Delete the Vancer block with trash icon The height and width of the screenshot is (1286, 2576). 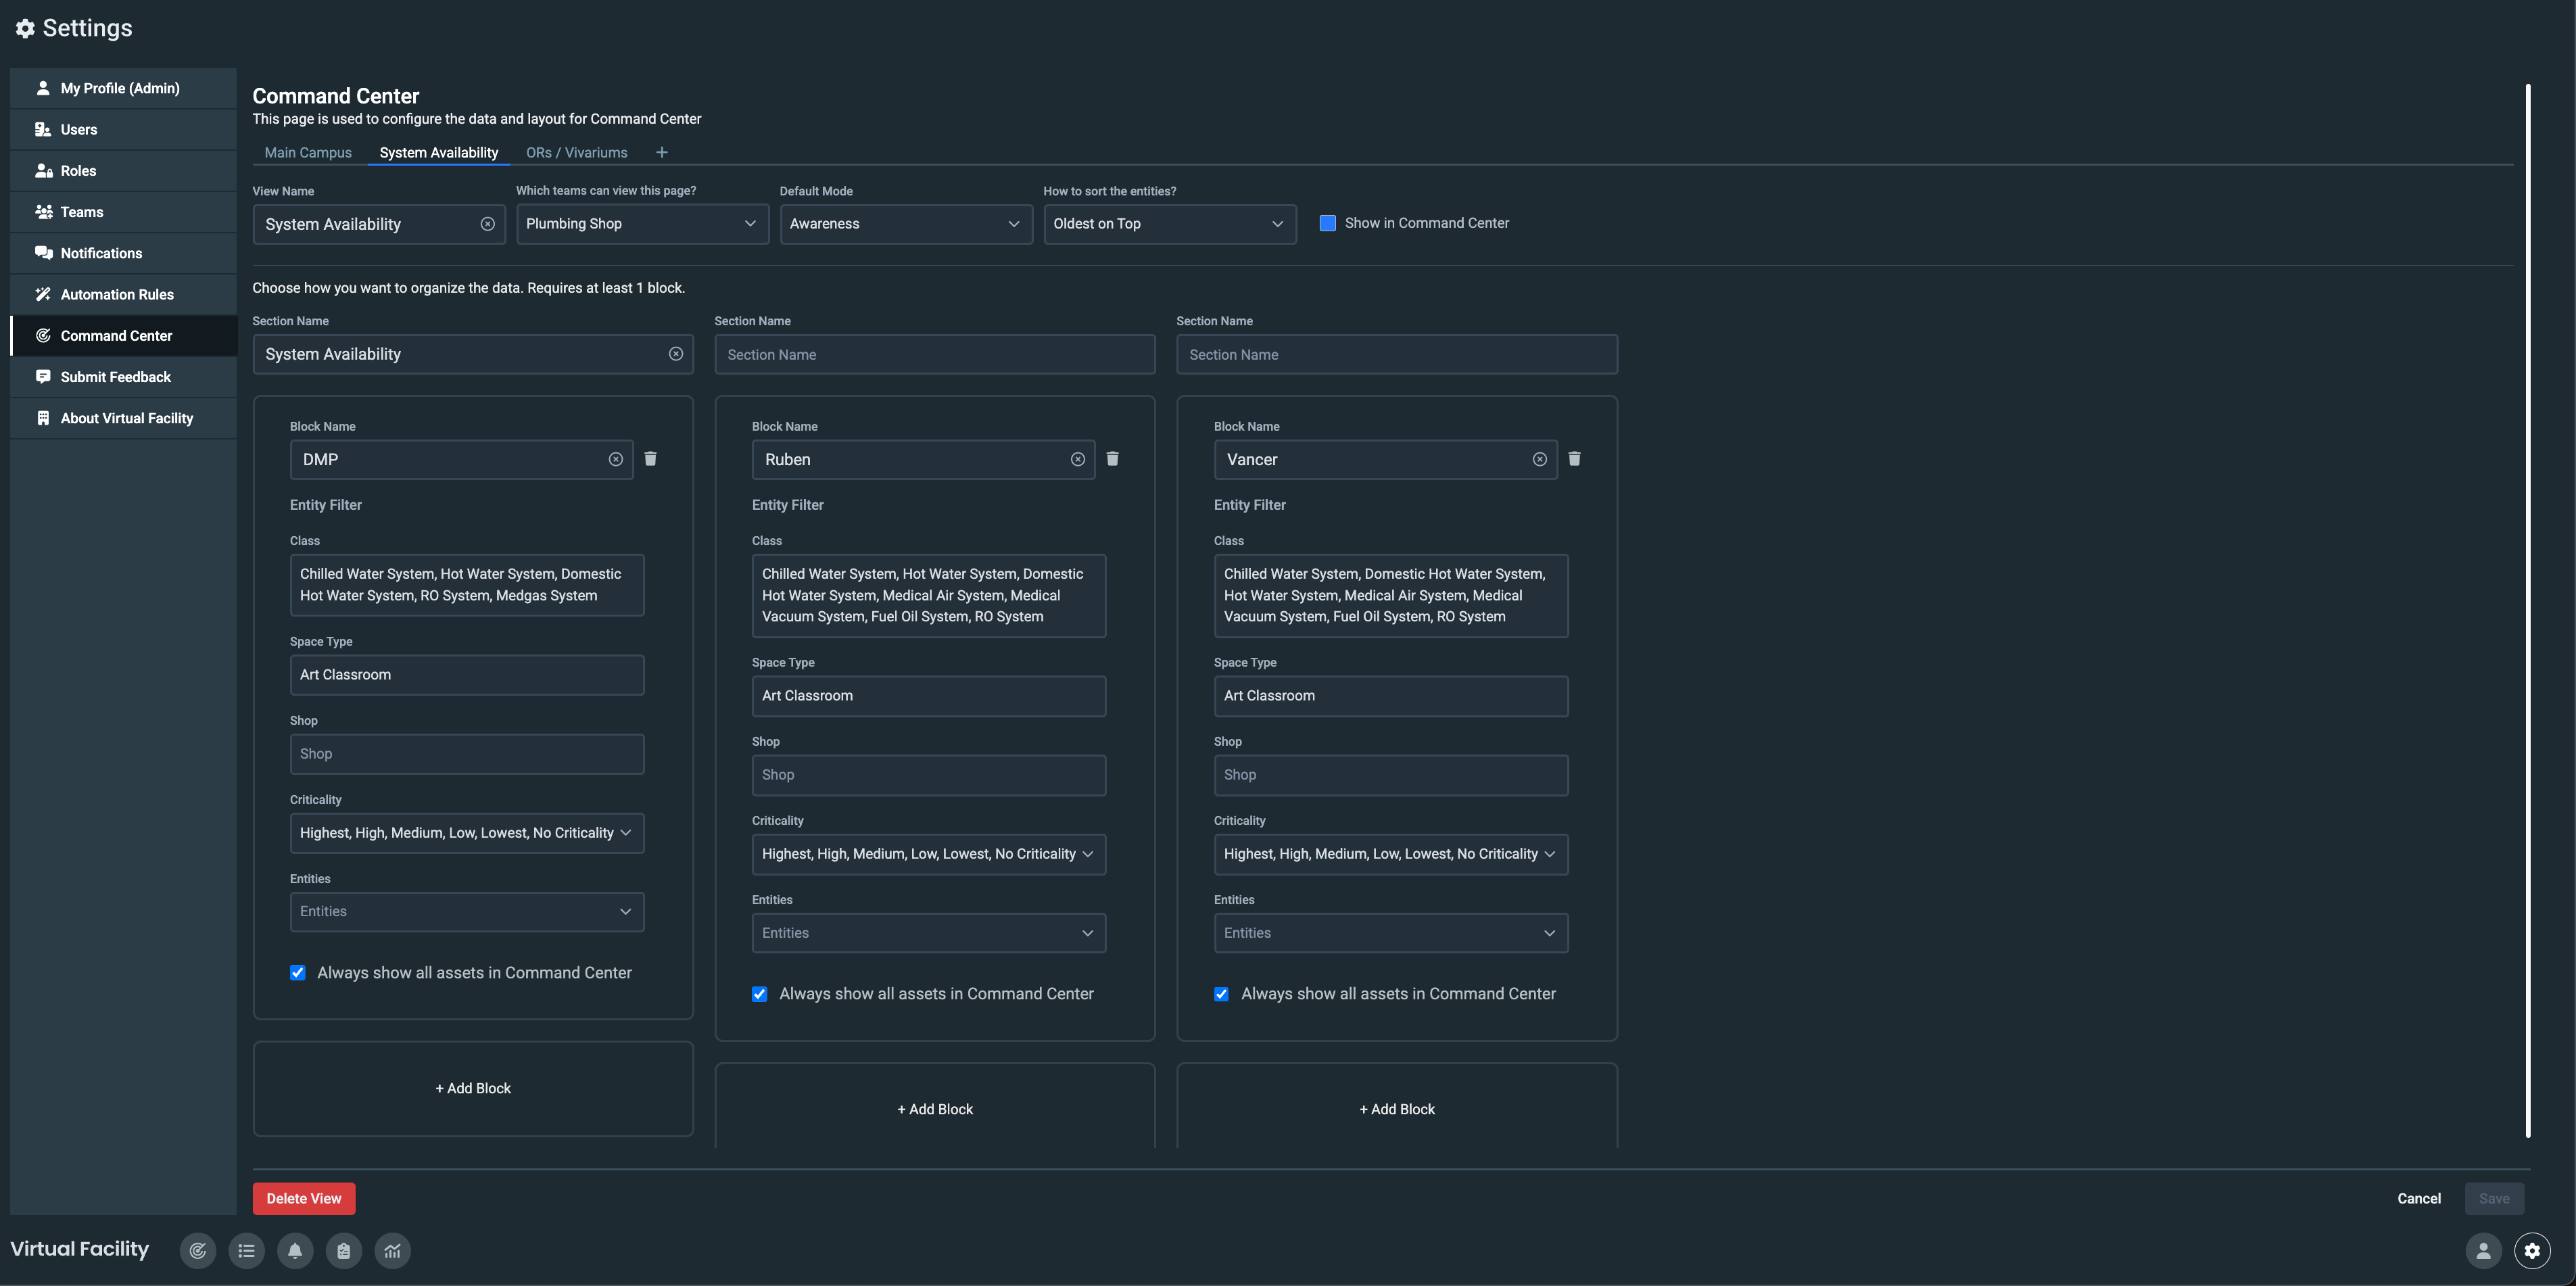tap(1574, 459)
